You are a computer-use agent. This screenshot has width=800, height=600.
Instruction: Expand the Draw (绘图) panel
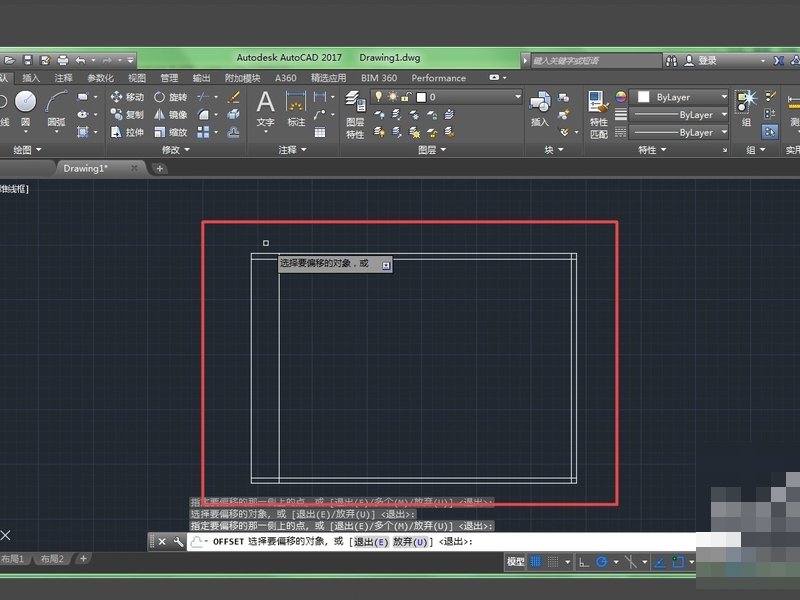(27, 149)
